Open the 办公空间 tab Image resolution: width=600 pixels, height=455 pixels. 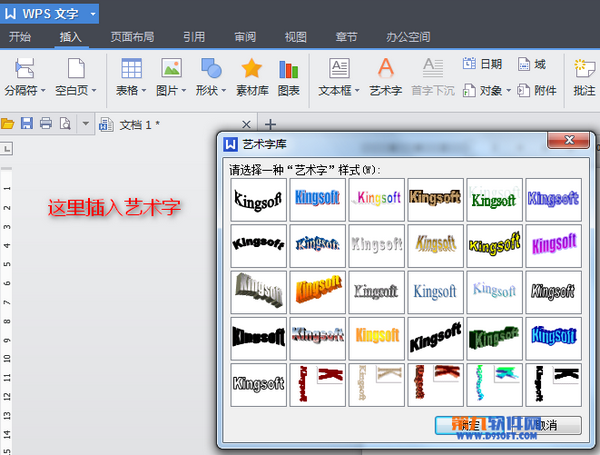point(408,37)
